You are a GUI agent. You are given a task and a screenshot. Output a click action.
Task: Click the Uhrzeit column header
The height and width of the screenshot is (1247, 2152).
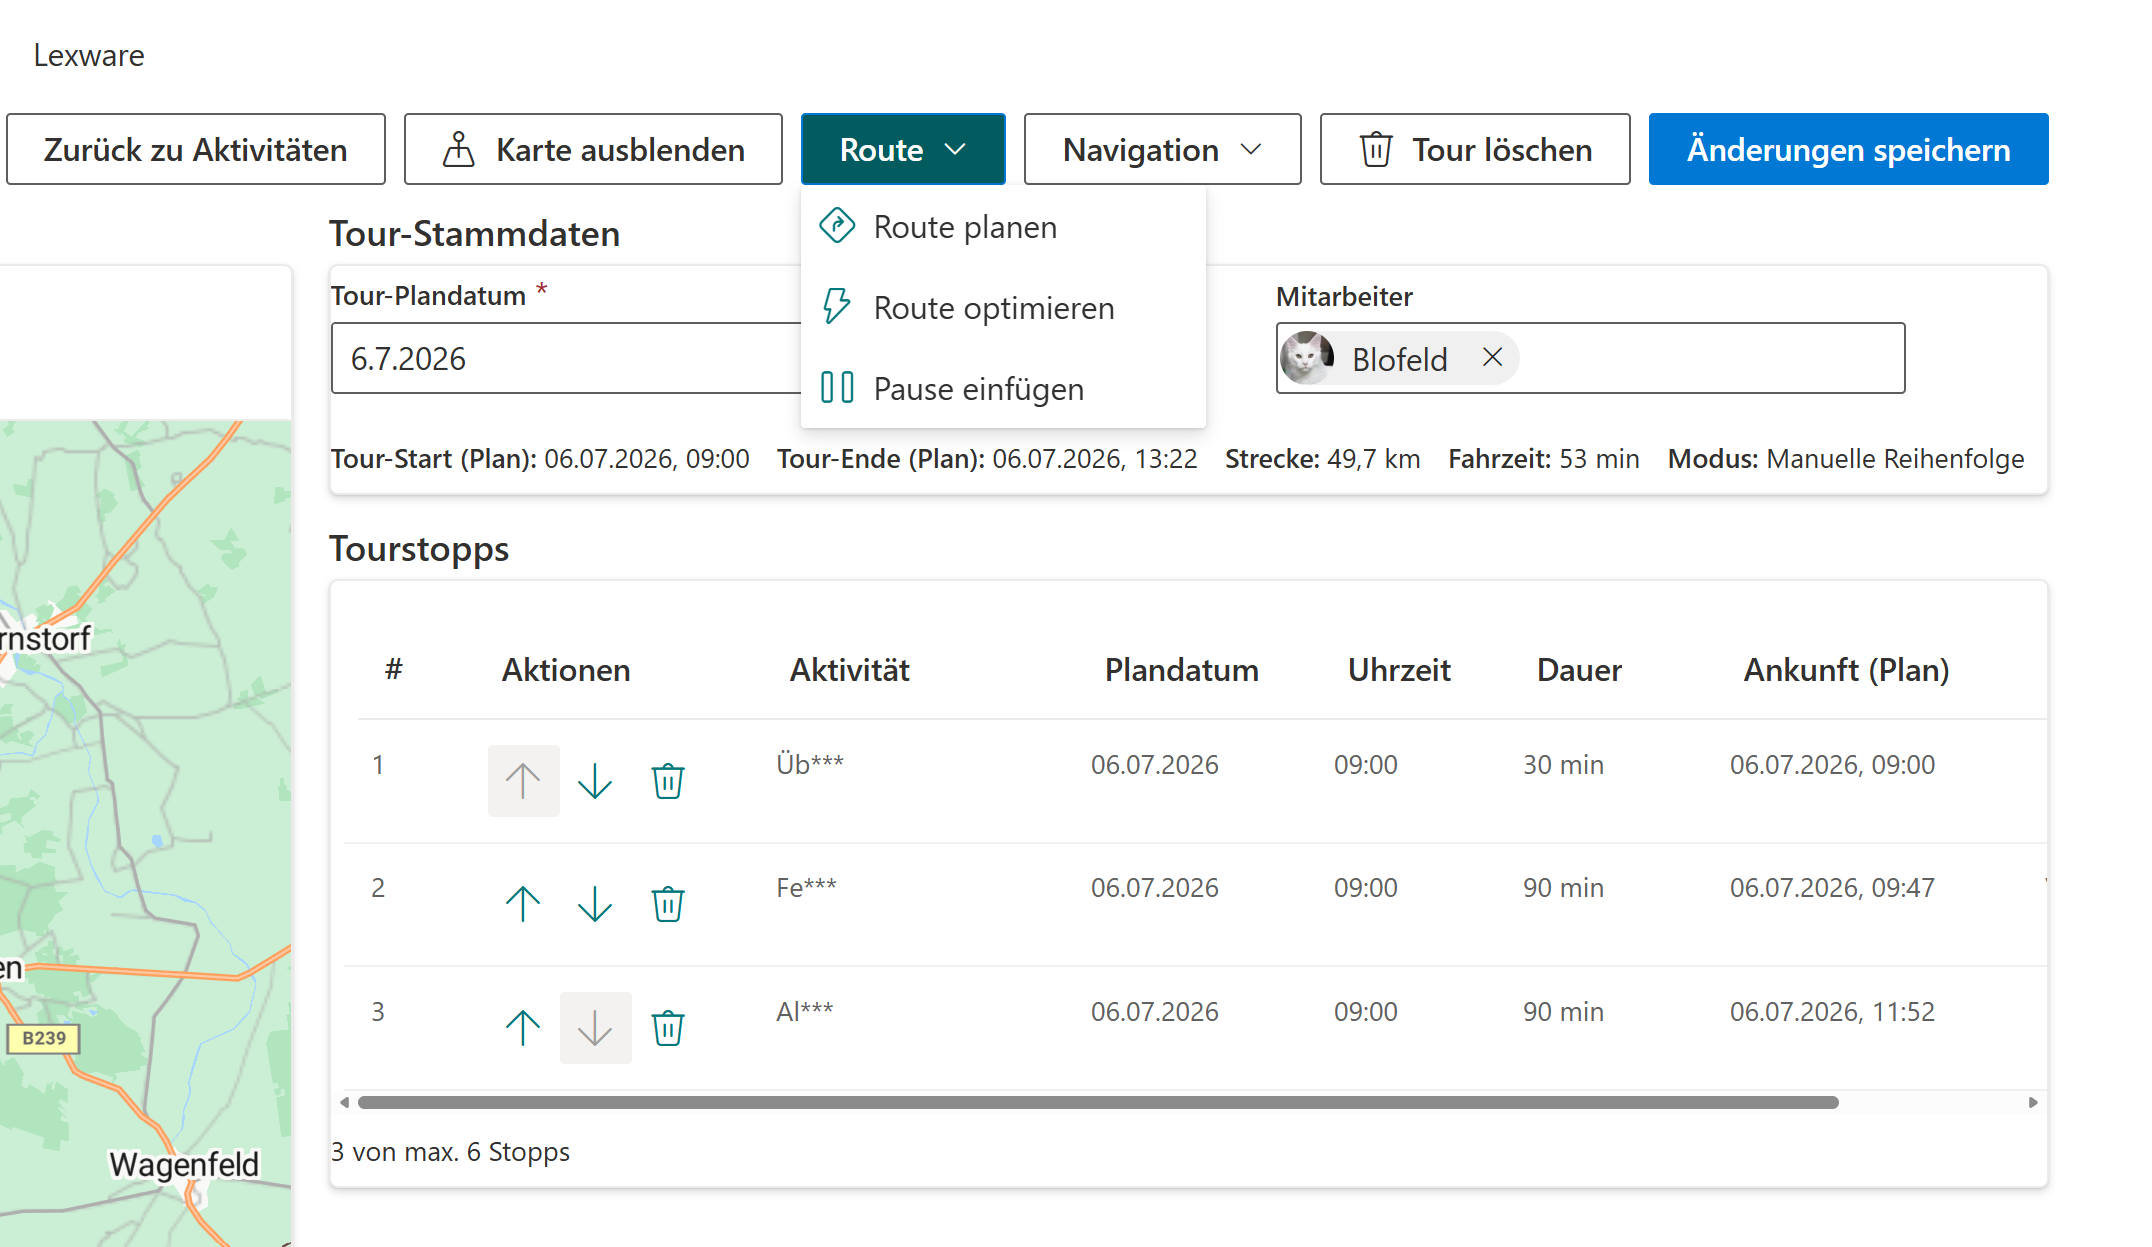click(x=1399, y=670)
